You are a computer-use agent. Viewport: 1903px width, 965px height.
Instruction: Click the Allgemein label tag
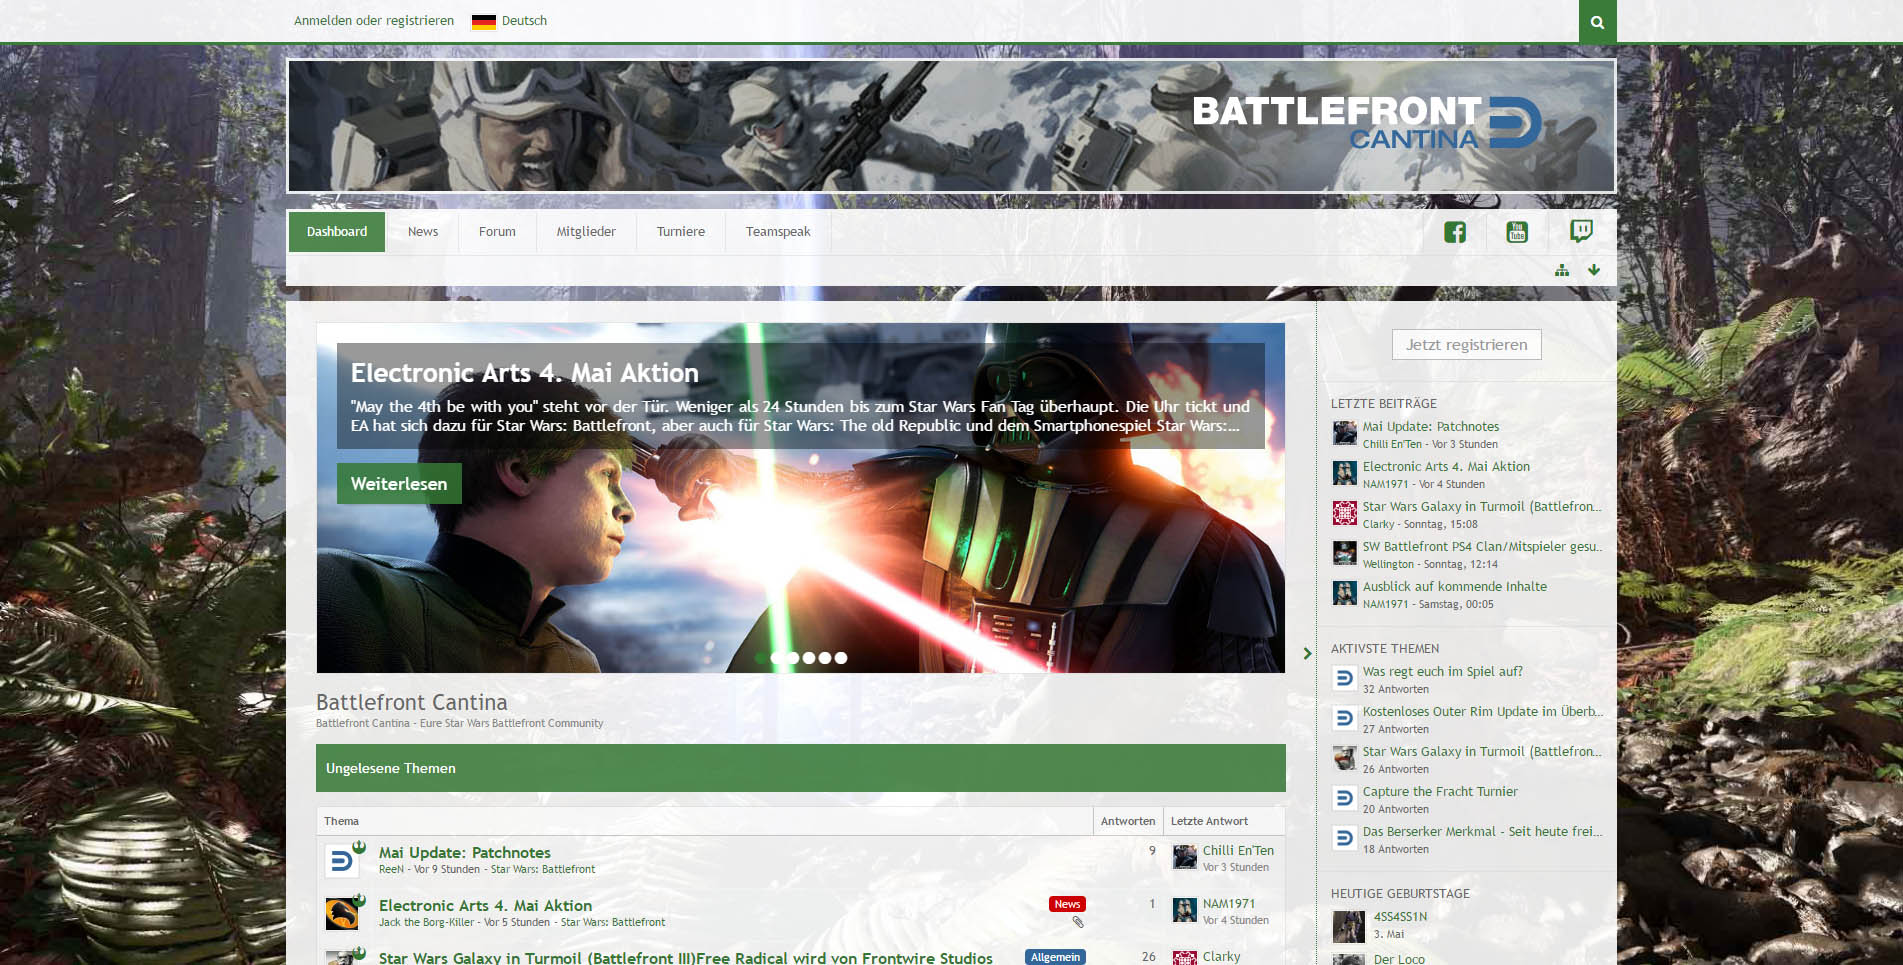point(1055,957)
